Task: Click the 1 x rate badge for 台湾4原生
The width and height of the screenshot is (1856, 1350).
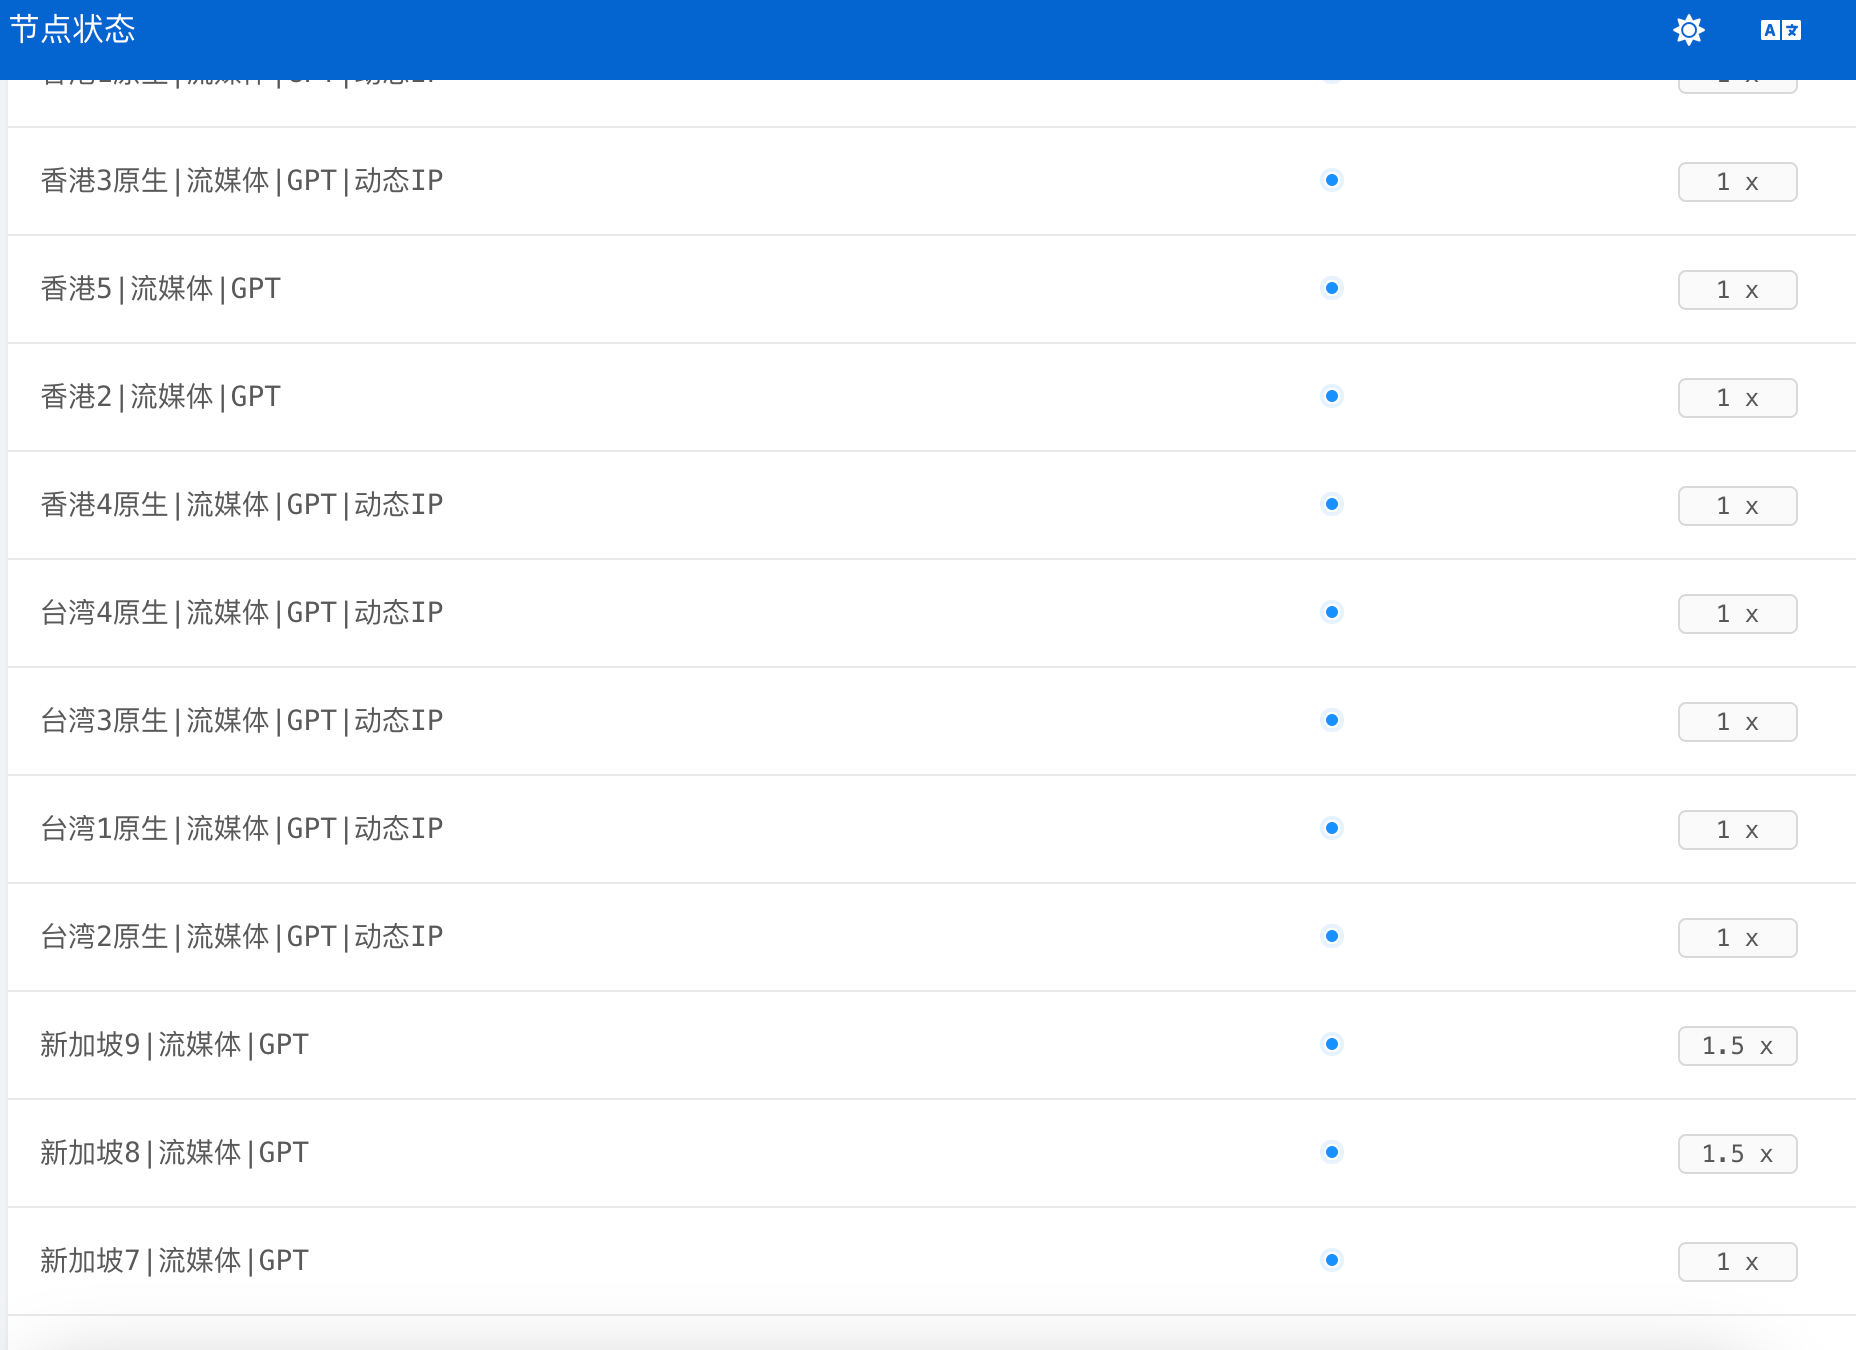Action: pyautogui.click(x=1738, y=614)
